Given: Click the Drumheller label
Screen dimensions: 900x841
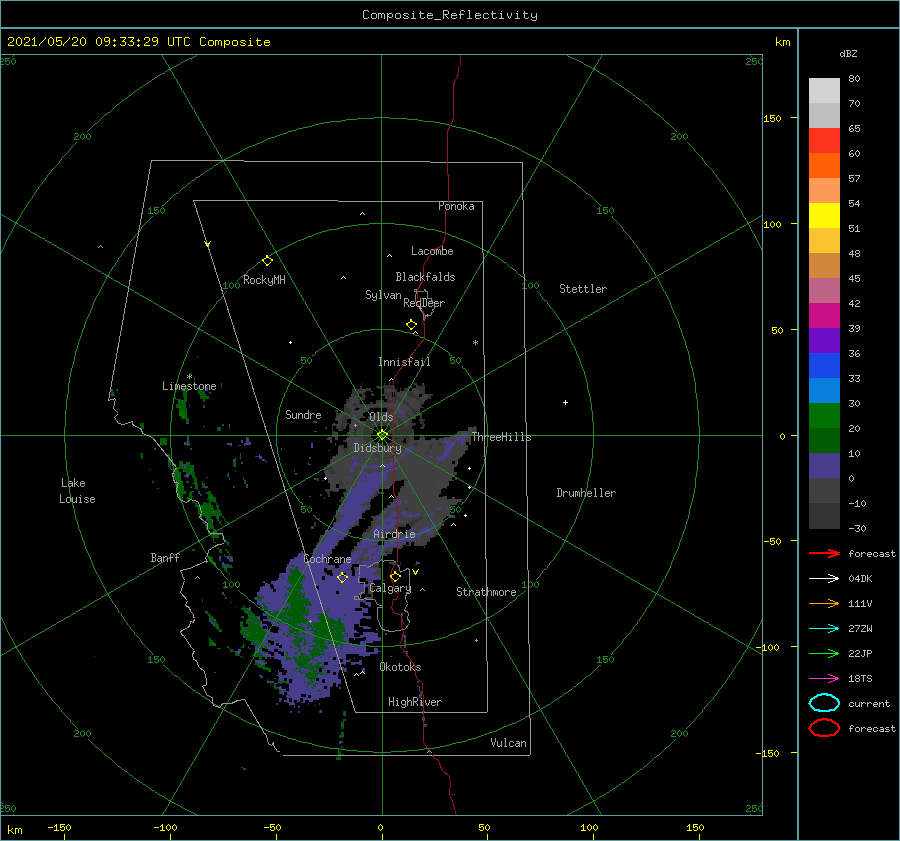Looking at the screenshot, I should [x=586, y=493].
